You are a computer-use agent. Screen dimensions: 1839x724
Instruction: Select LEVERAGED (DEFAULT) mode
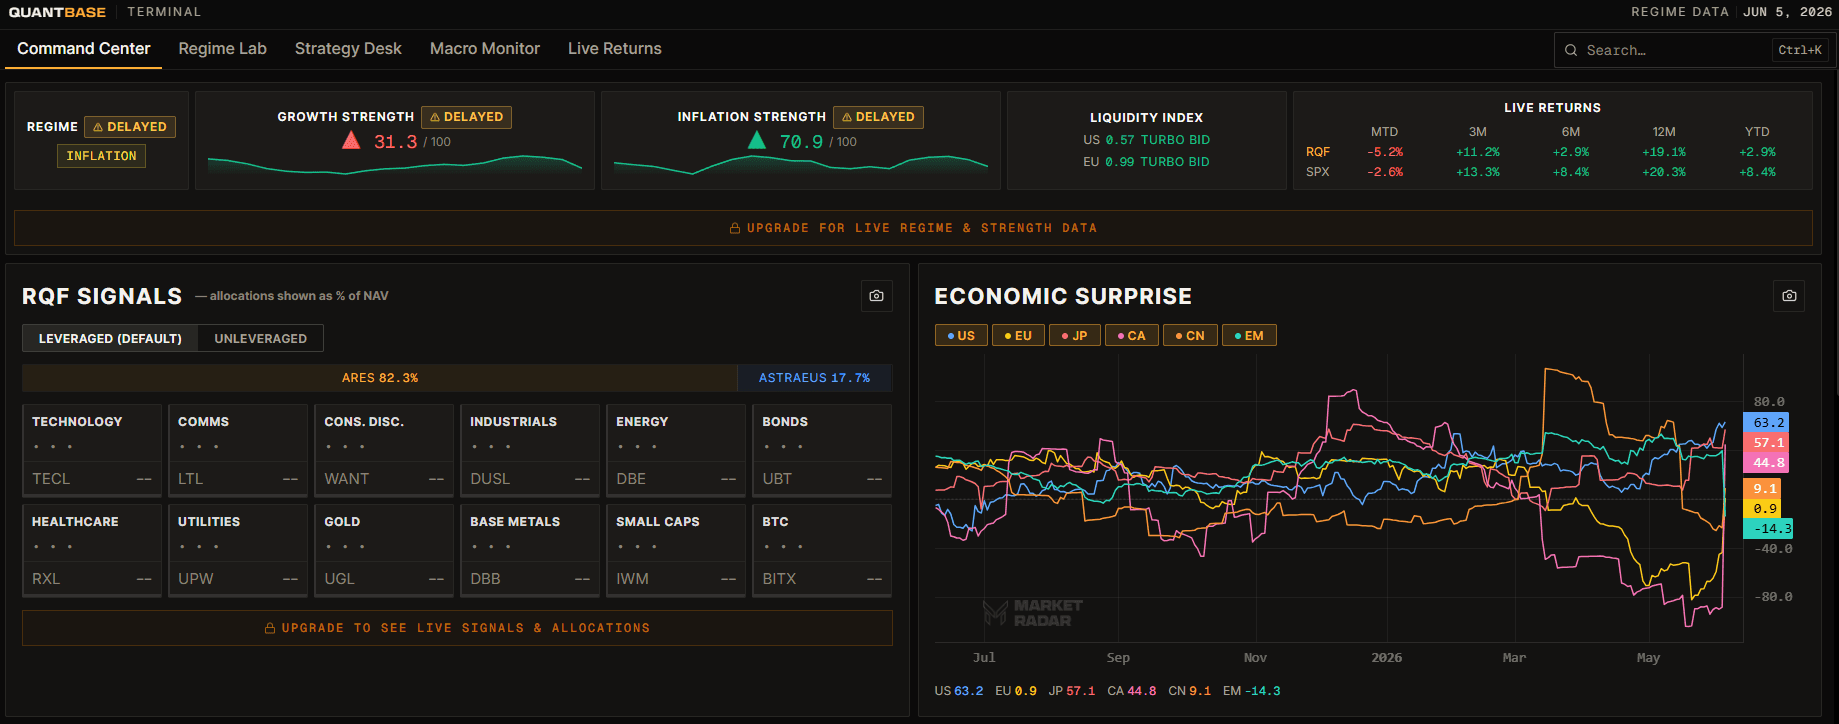[110, 339]
